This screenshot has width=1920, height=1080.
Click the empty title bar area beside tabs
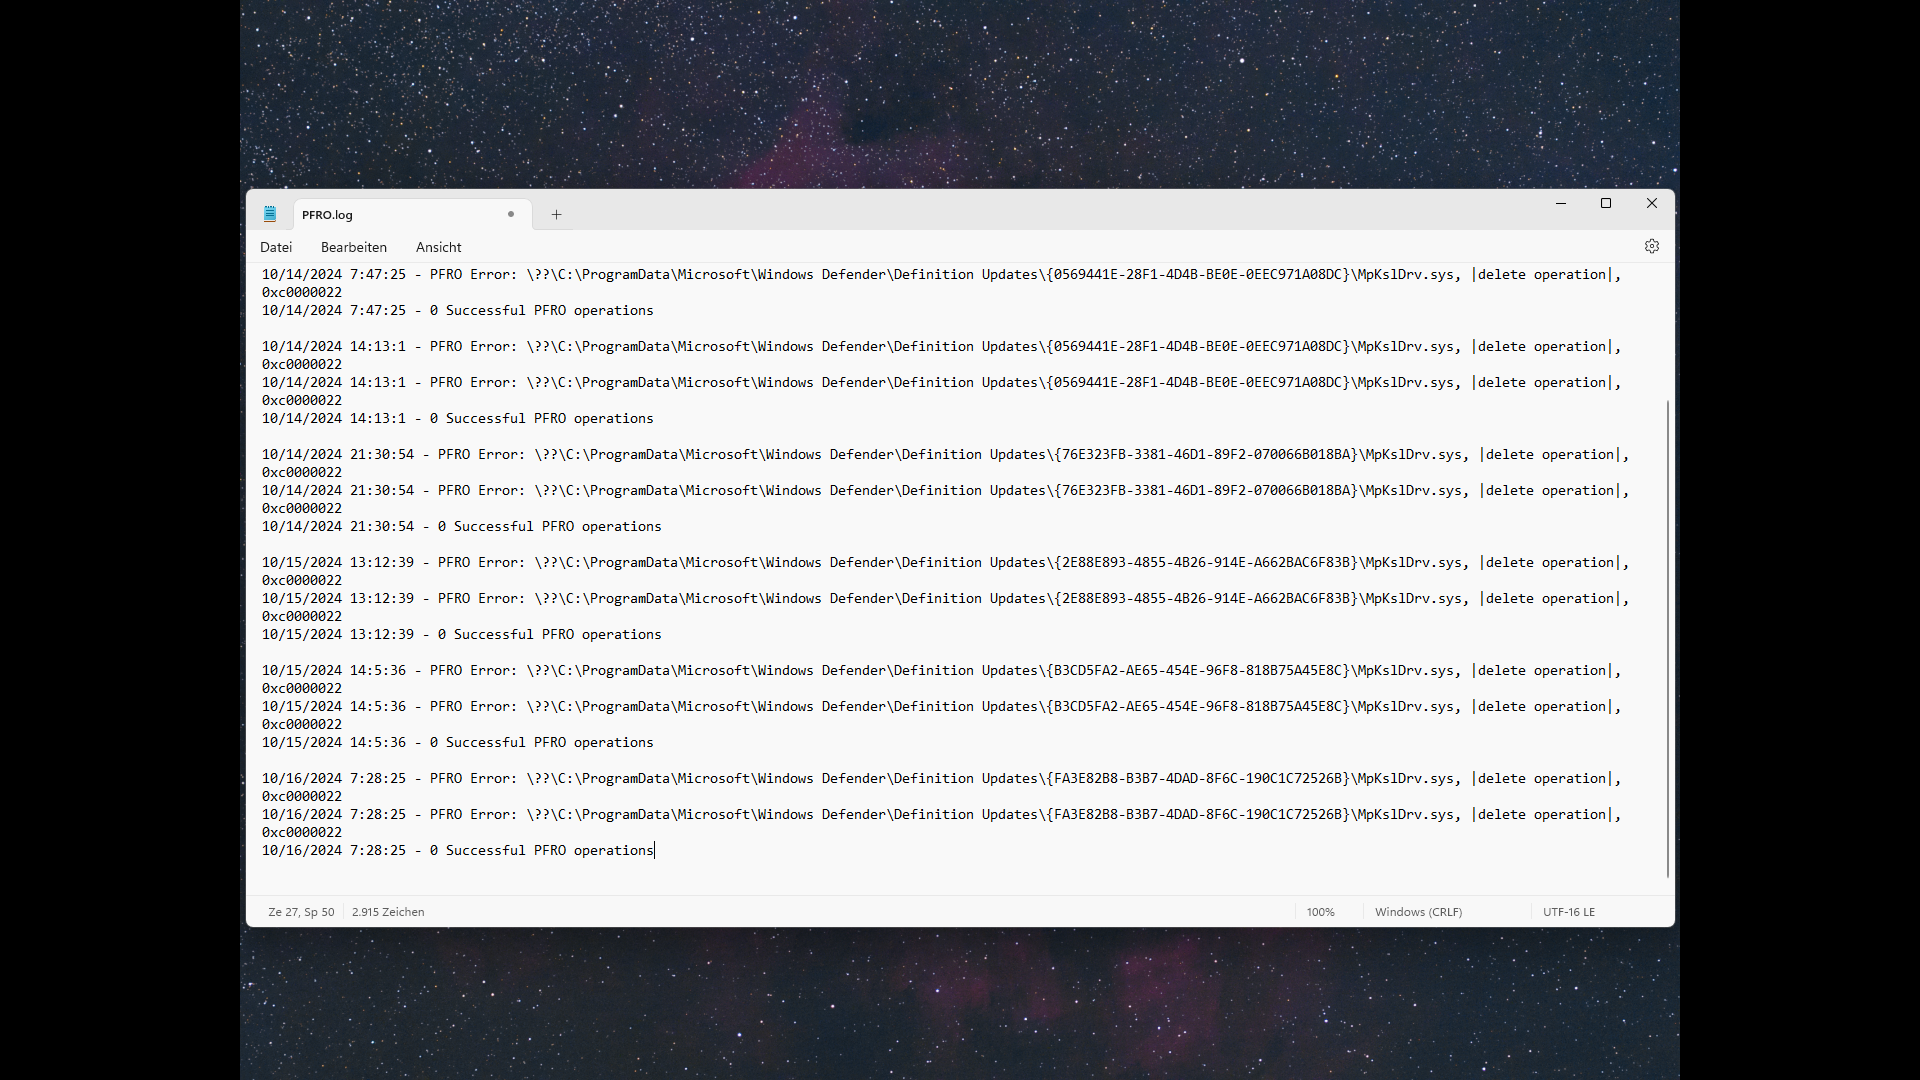[x=1000, y=210]
